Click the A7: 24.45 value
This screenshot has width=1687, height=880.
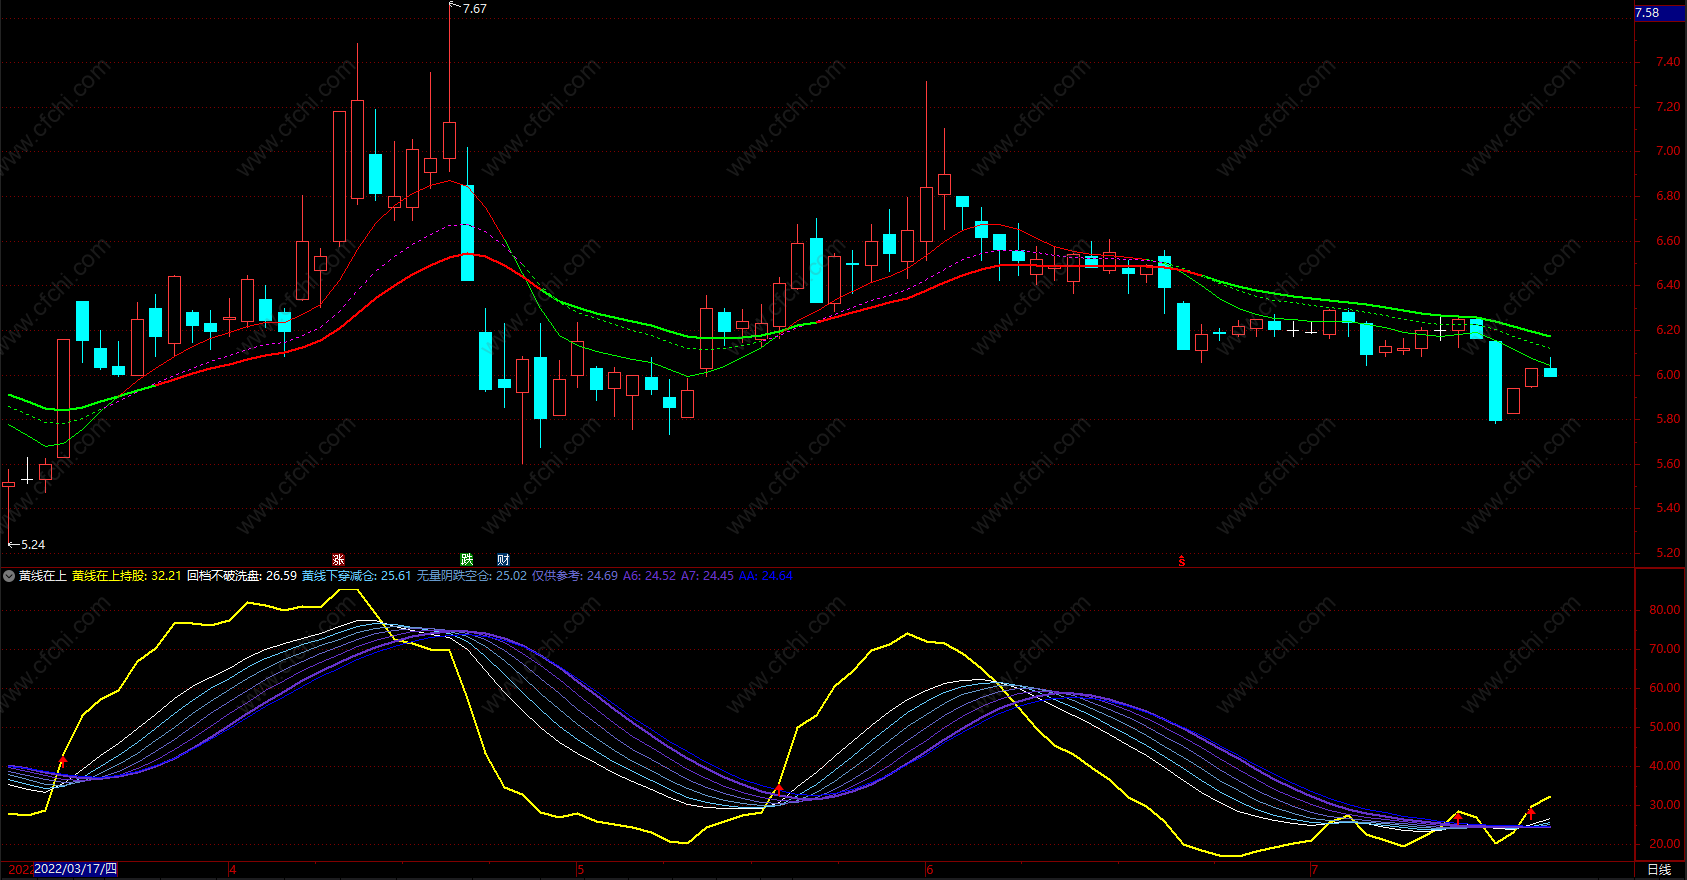tap(707, 576)
